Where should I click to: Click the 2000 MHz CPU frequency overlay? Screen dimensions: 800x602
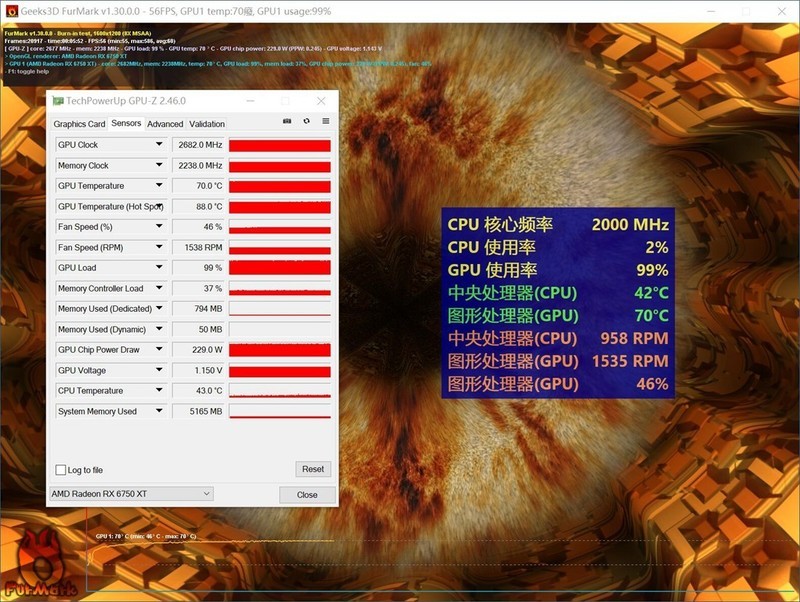pyautogui.click(x=630, y=224)
